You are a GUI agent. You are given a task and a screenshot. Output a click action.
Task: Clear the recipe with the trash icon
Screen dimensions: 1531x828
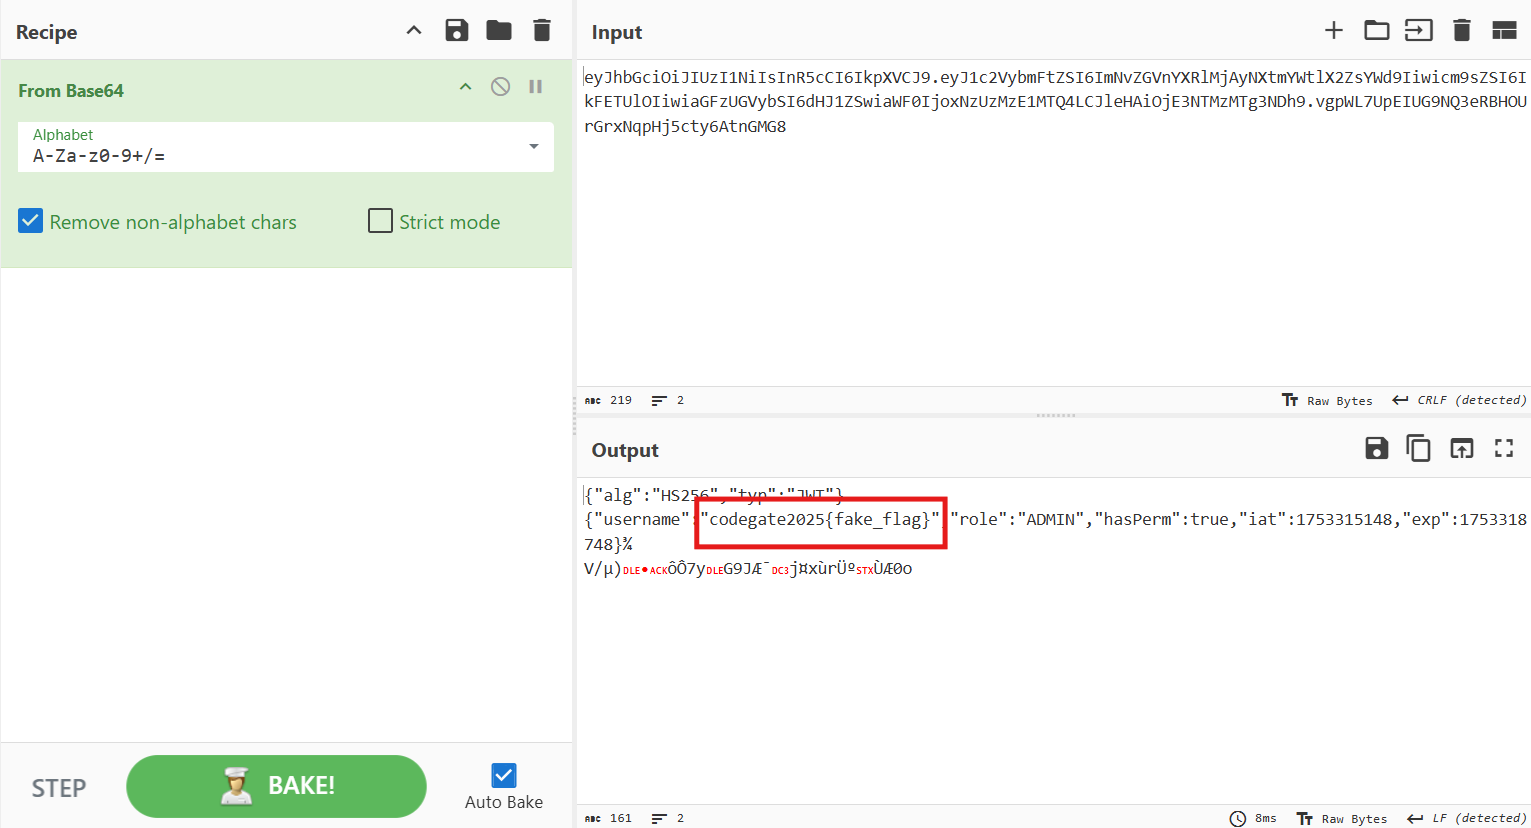(x=542, y=30)
